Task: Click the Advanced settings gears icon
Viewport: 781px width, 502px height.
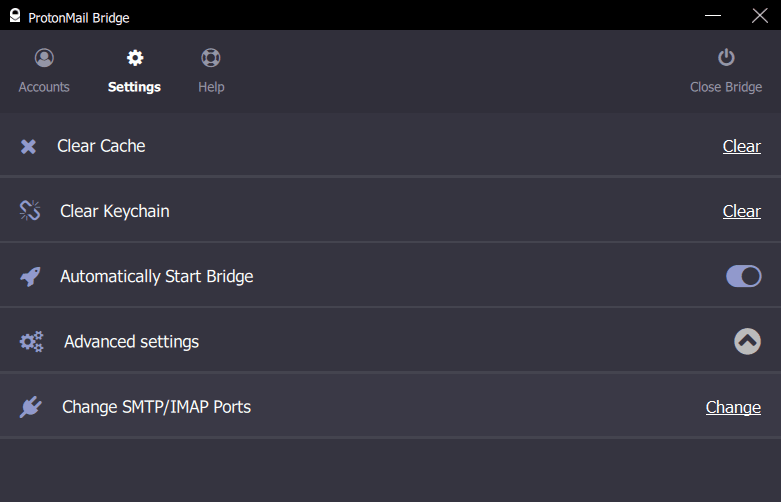Action: 31,342
